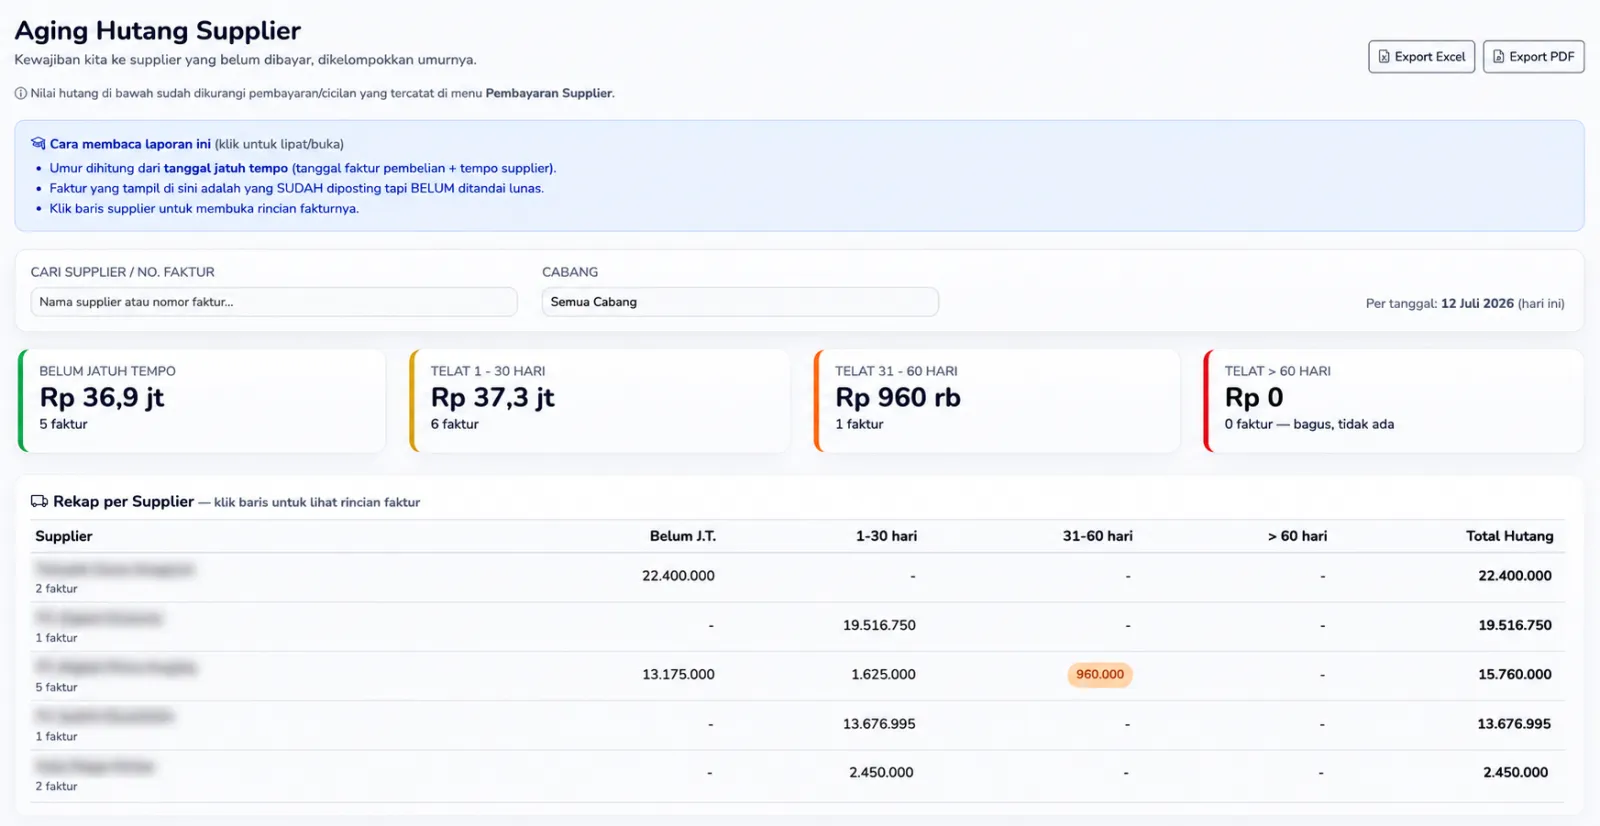Select the Belum Jatuh Tempo summary card

(x=202, y=401)
